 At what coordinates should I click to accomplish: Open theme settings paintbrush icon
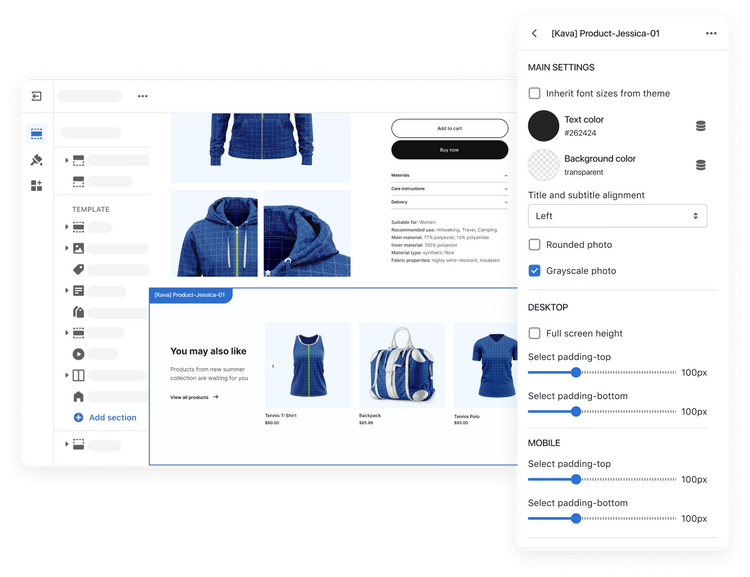click(37, 159)
